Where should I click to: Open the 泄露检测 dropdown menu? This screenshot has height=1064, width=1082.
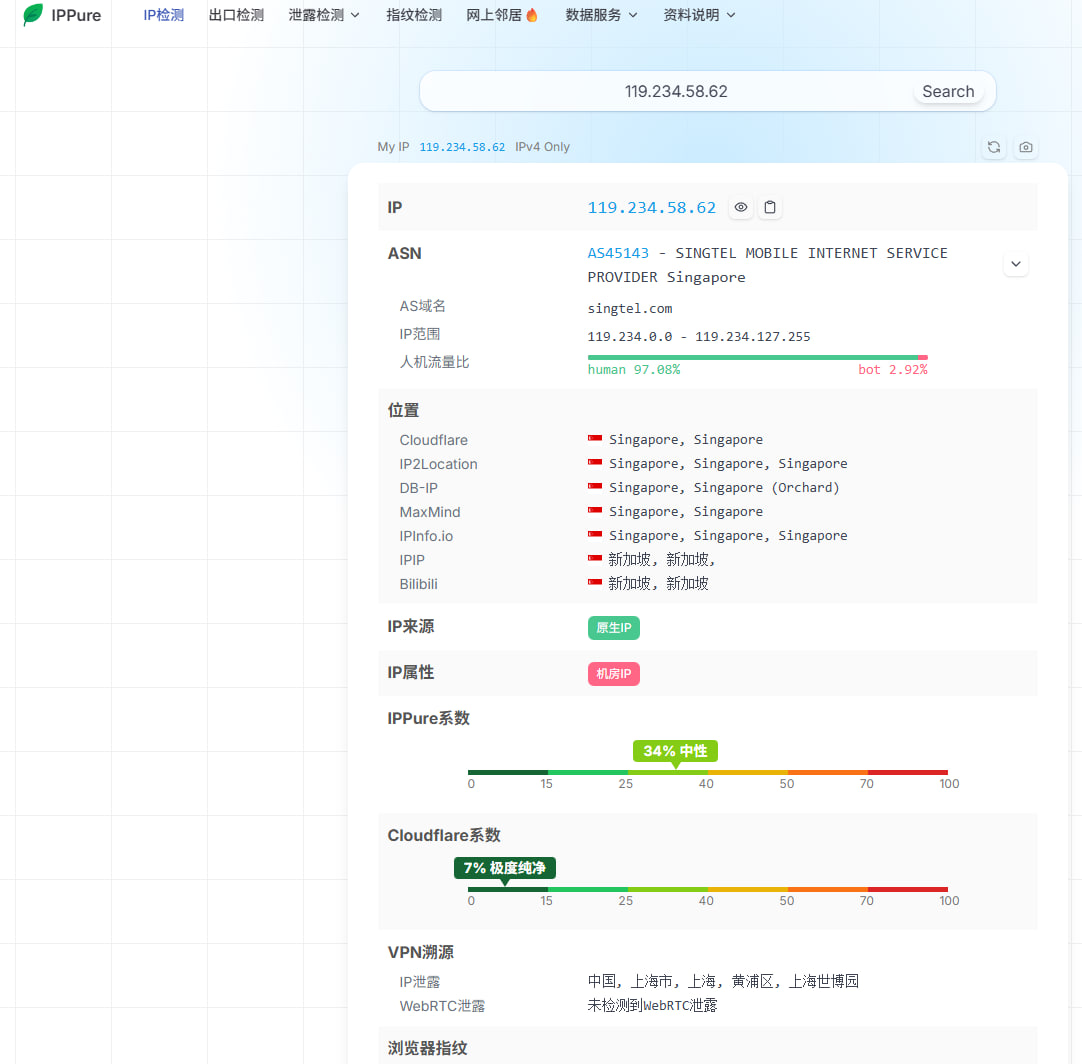324,15
